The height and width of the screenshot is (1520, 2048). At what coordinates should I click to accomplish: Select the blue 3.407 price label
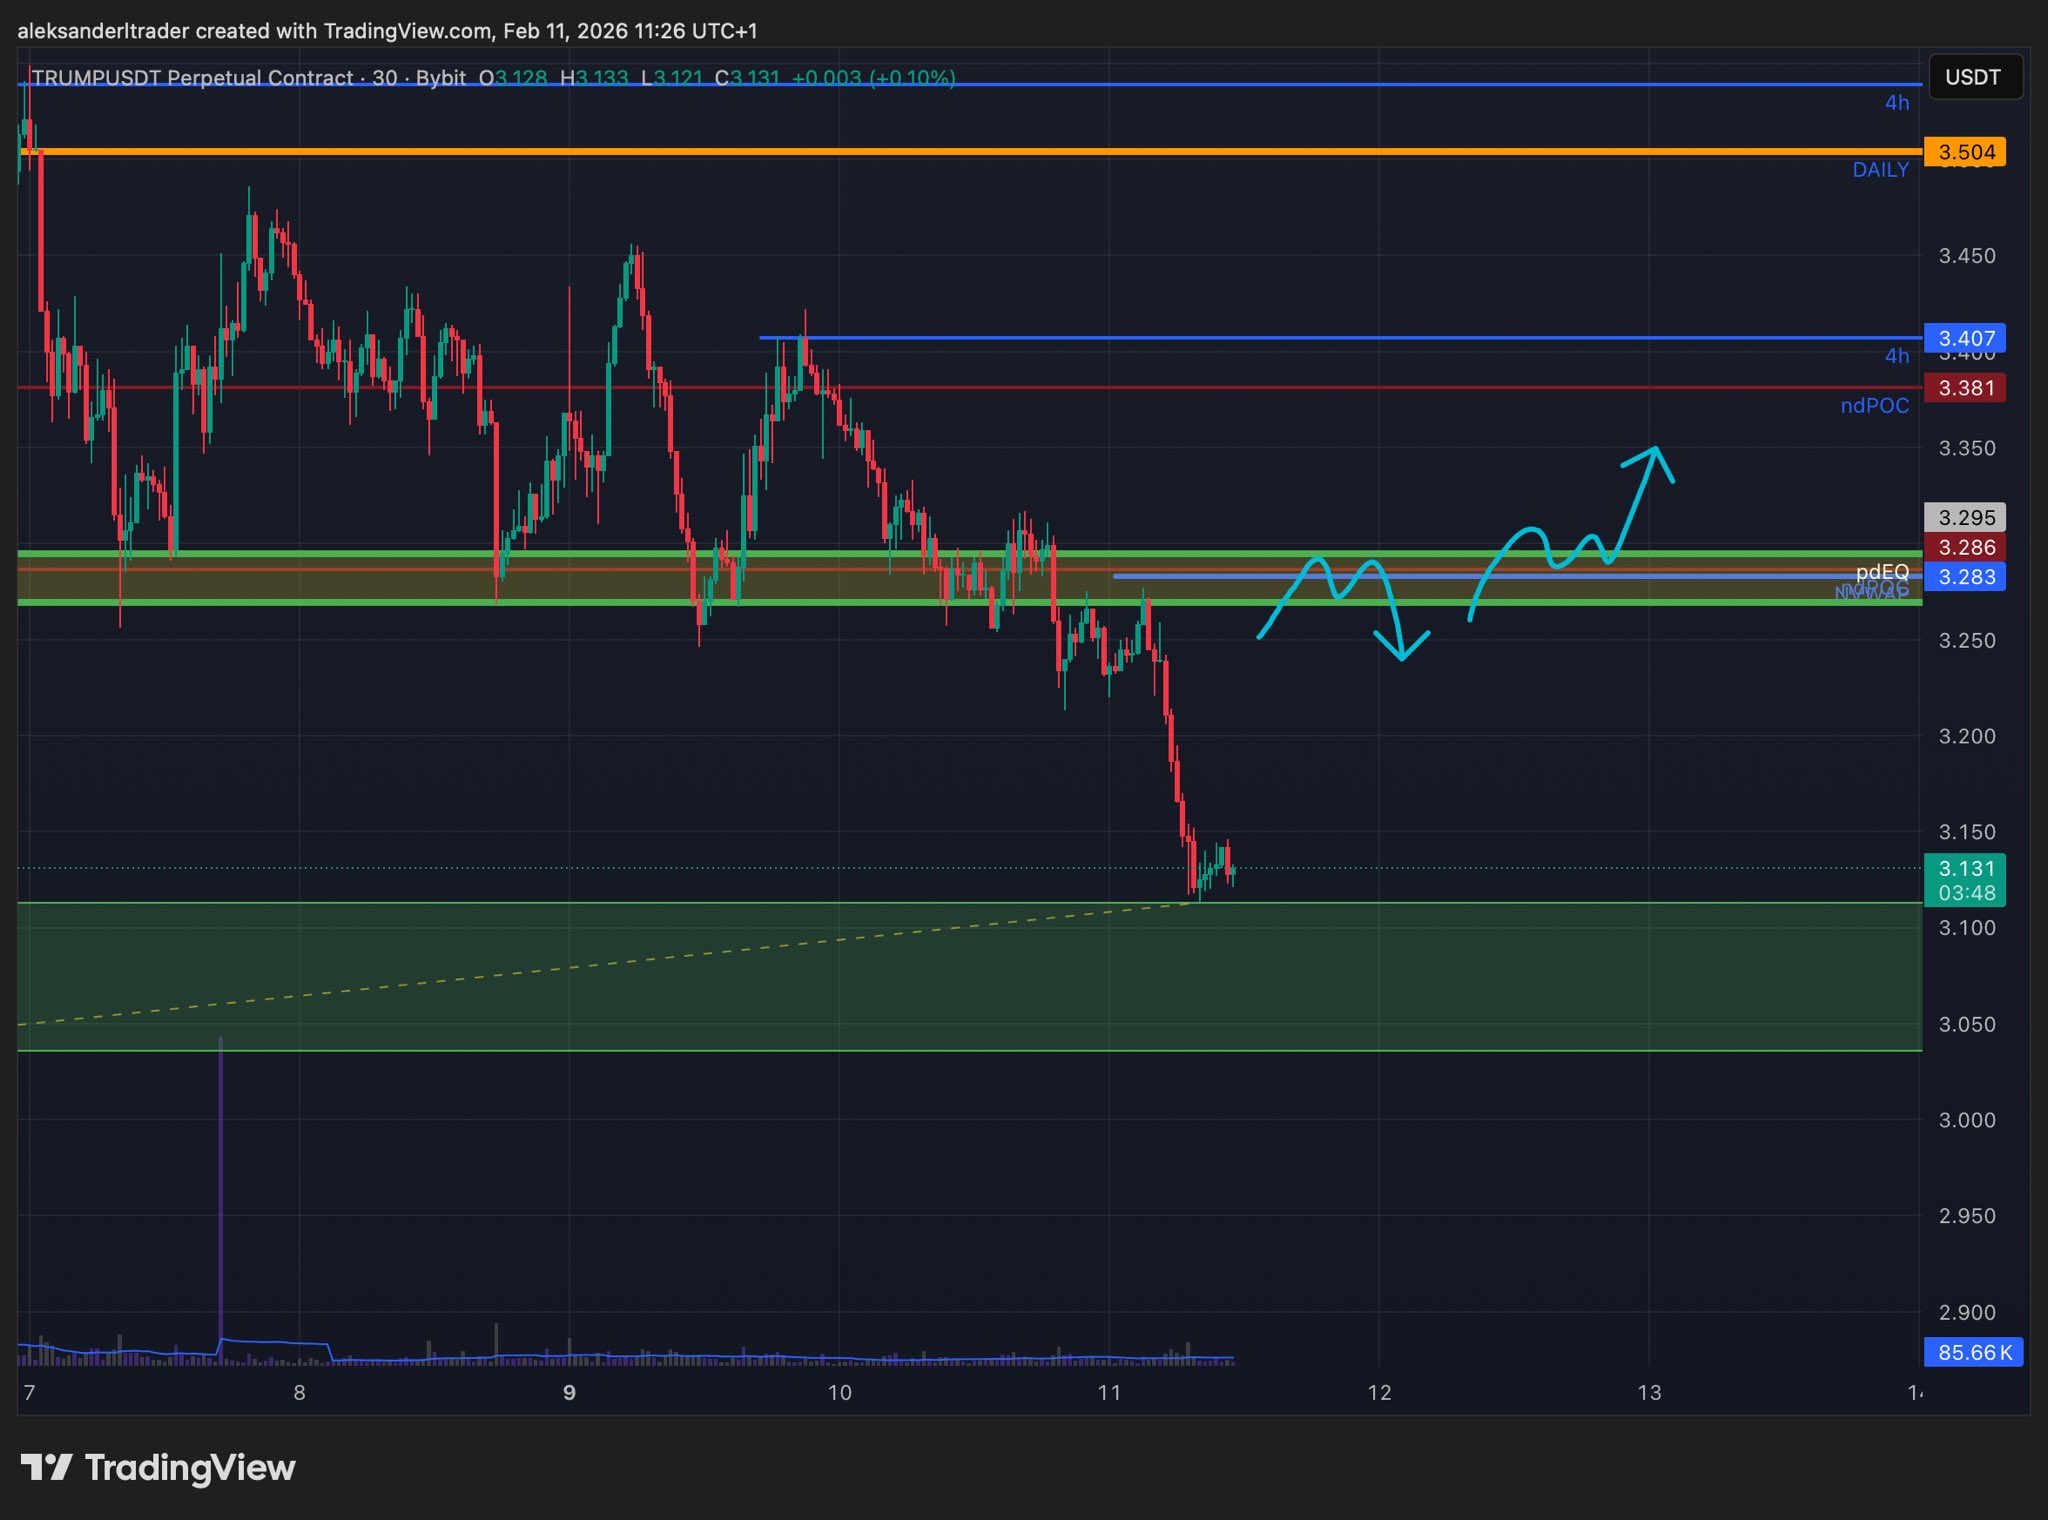click(x=1965, y=338)
